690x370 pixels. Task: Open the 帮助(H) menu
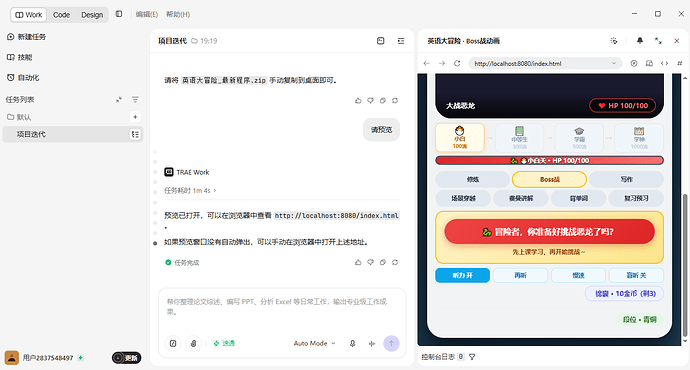pos(178,14)
